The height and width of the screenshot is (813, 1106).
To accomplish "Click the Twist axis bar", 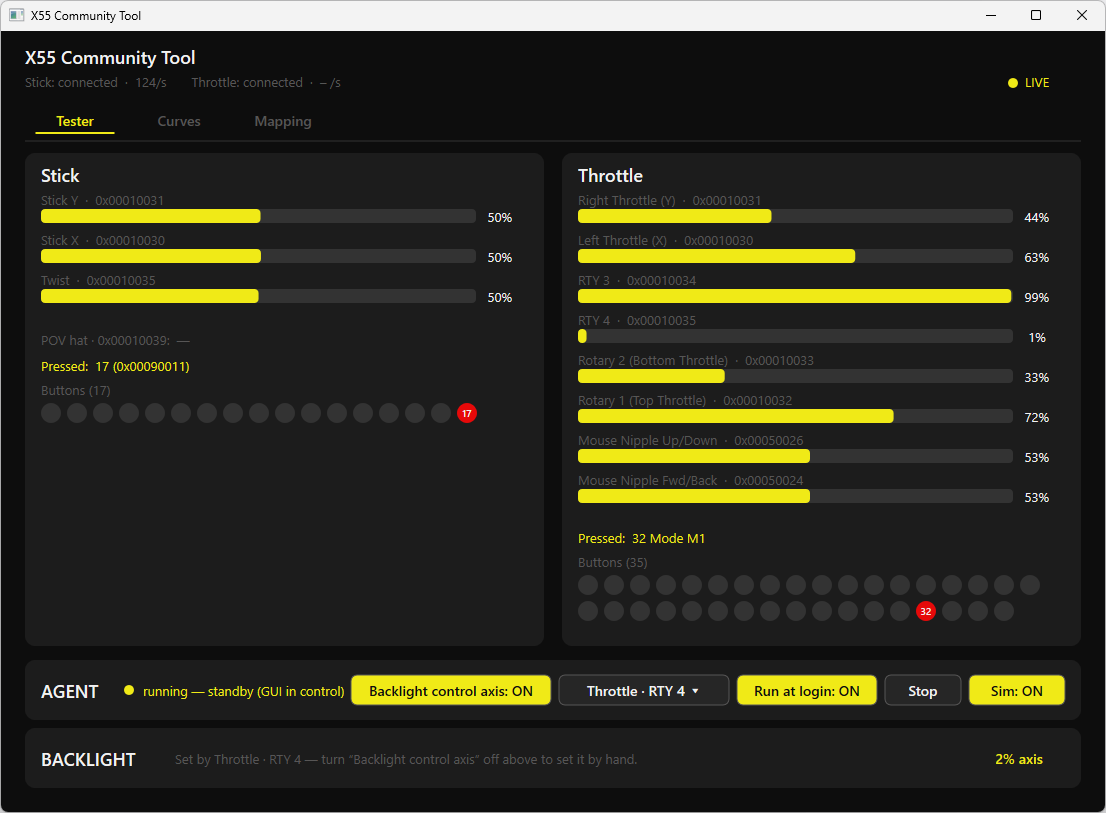I will [x=258, y=296].
